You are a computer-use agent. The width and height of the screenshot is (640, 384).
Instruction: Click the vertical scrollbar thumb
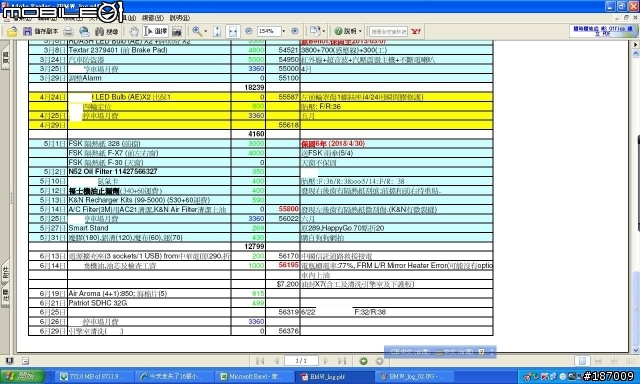(635, 309)
